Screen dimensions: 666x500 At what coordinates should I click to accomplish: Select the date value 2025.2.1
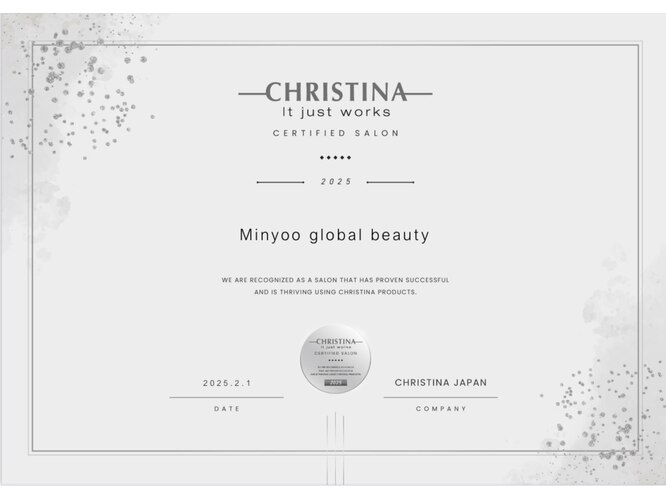[x=227, y=383]
